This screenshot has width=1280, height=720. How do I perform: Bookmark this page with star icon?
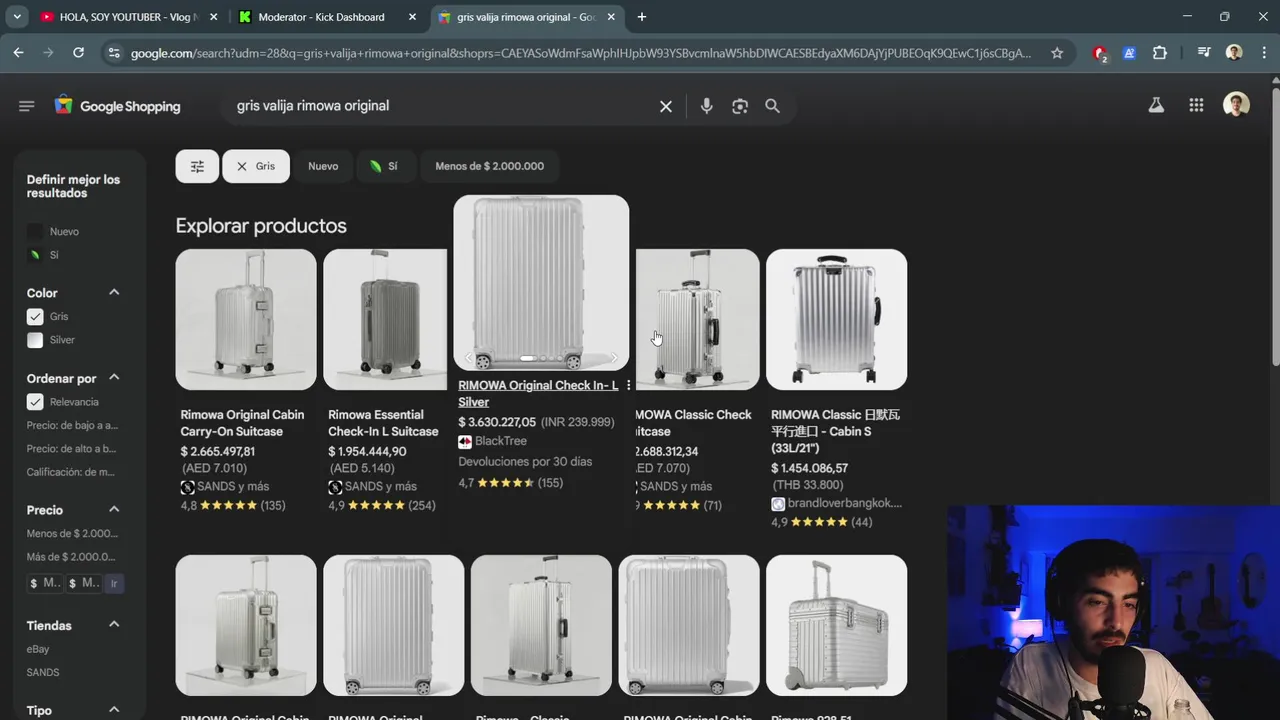point(1057,53)
